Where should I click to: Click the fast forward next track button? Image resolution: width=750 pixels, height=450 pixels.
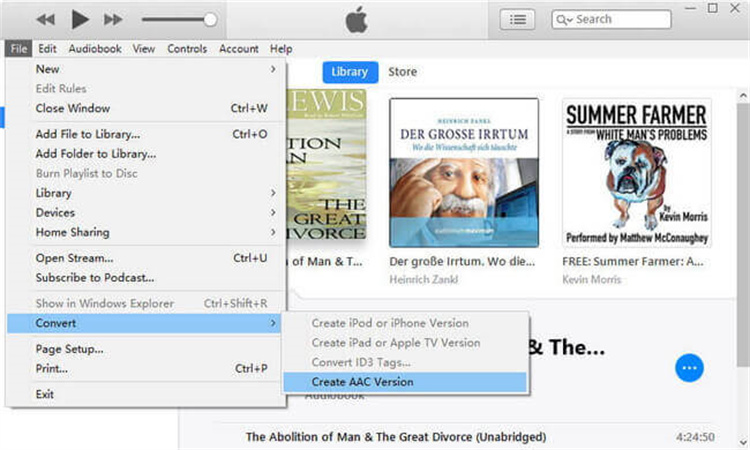coord(113,20)
